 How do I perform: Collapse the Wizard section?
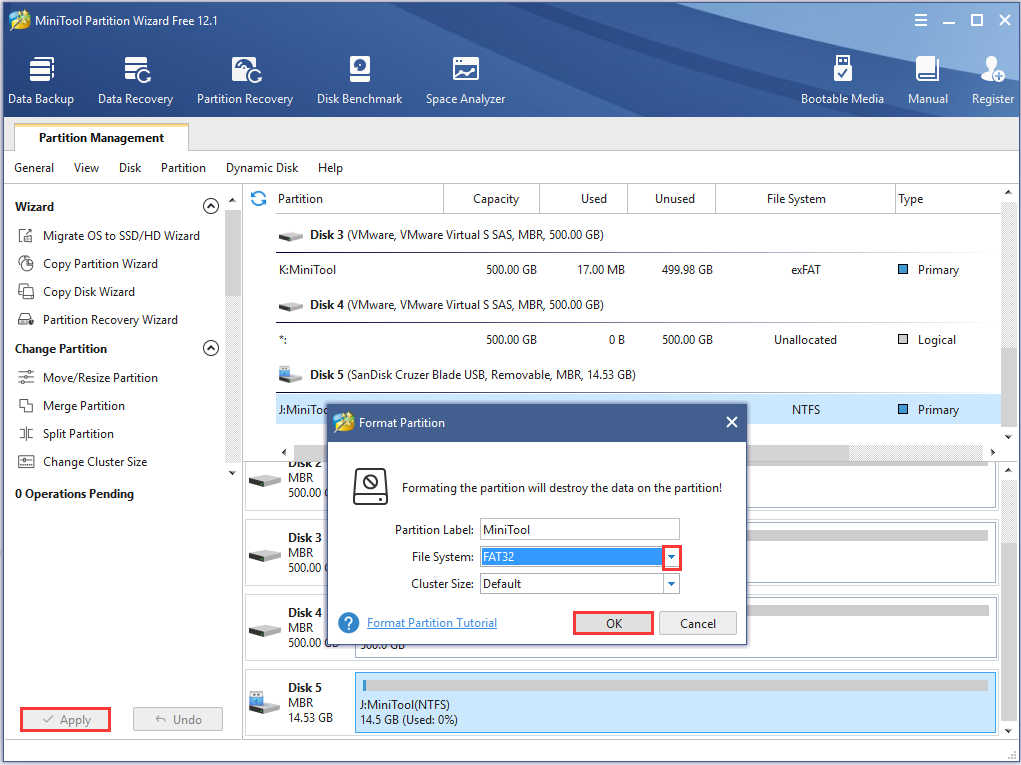pos(210,206)
